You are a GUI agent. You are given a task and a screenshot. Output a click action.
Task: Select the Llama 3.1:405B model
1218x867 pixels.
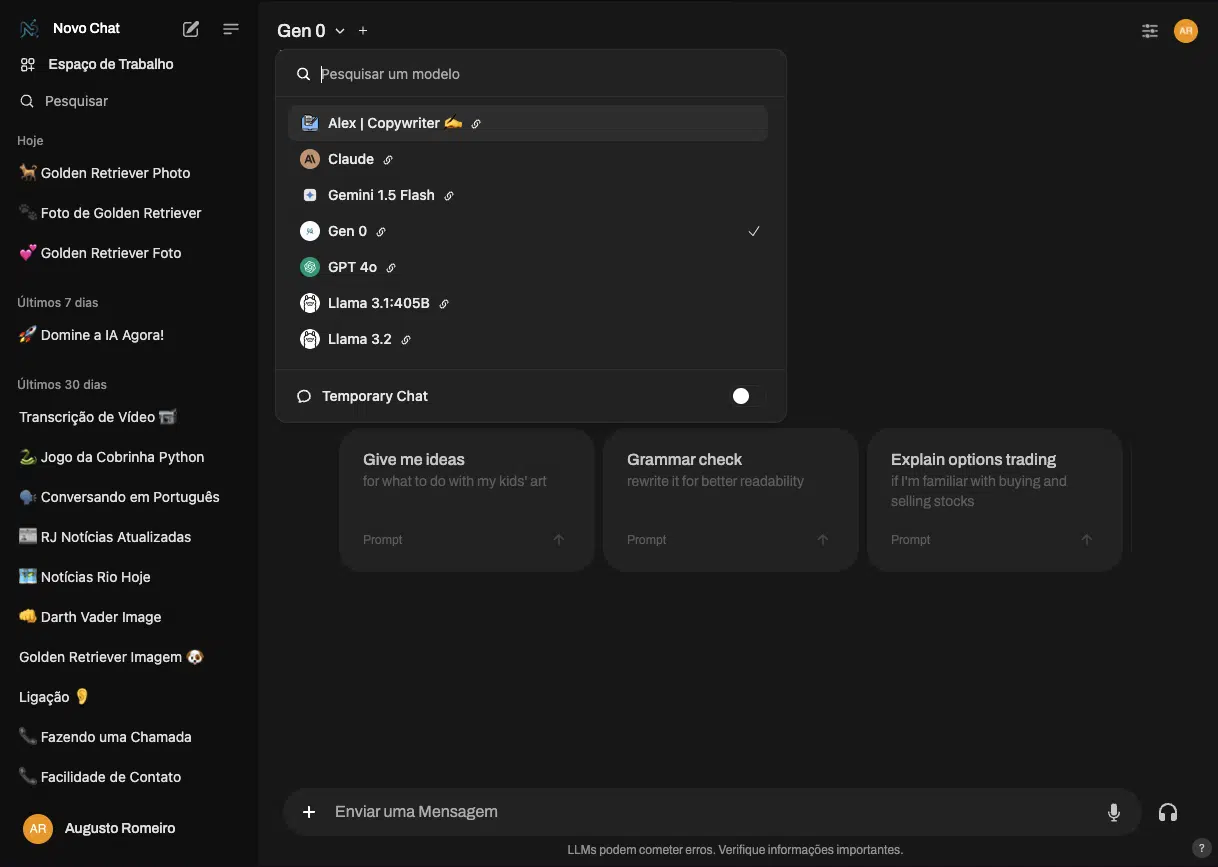tap(528, 303)
